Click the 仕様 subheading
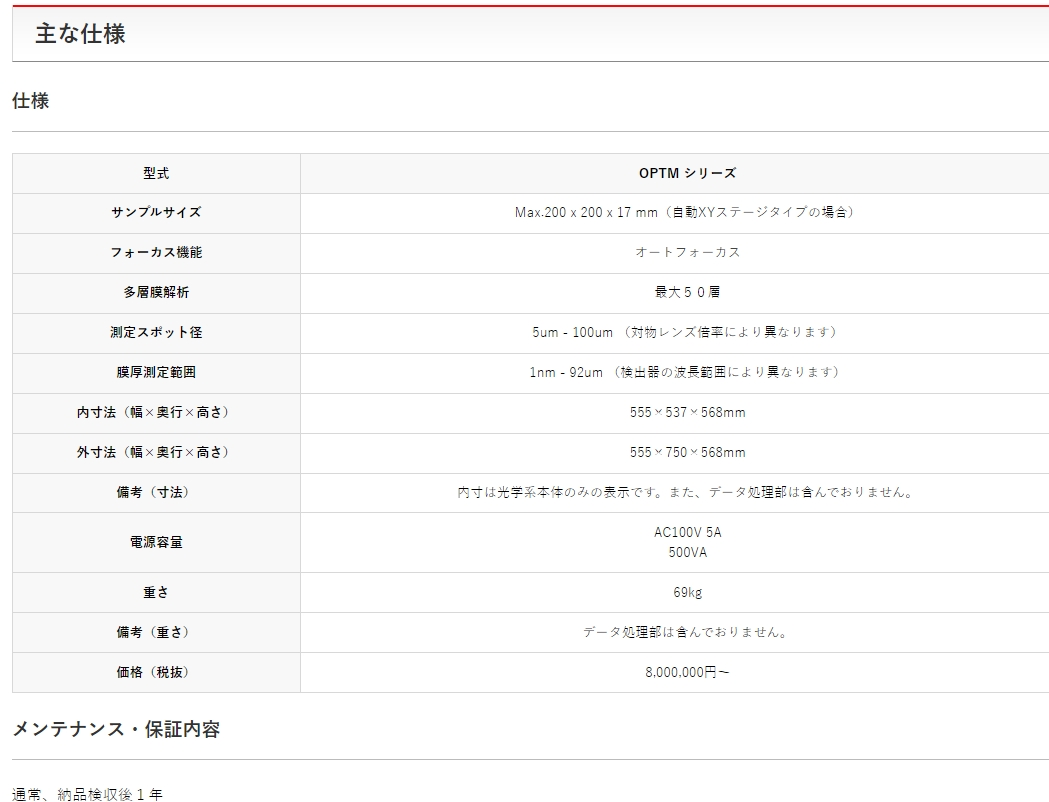This screenshot has height=802, width=1049. (30, 101)
